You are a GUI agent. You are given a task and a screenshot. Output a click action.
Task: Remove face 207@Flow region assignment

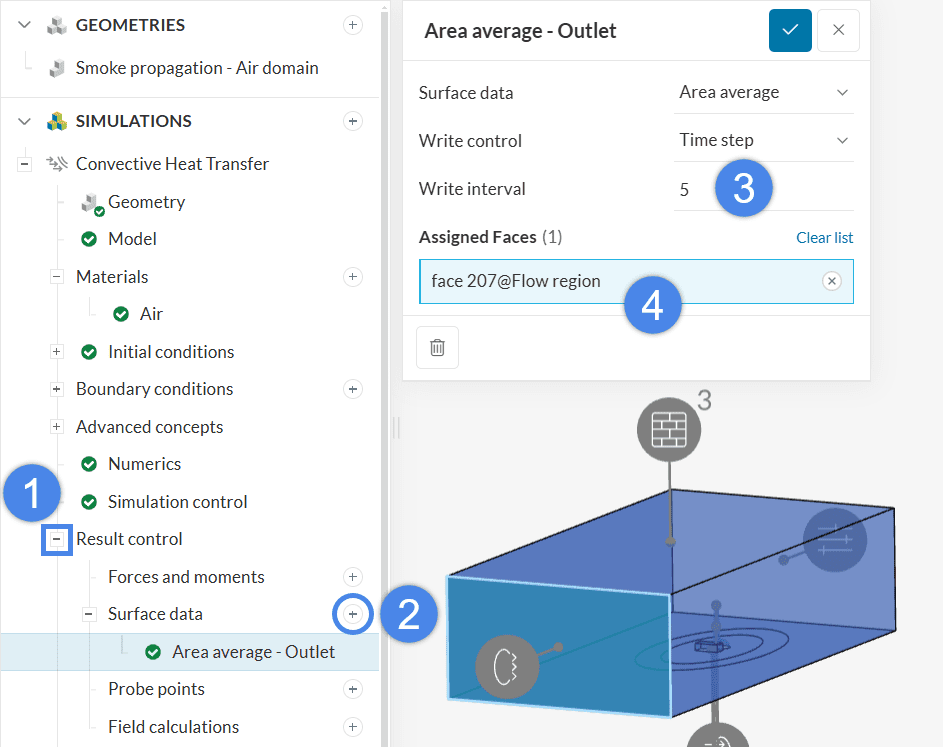click(831, 282)
